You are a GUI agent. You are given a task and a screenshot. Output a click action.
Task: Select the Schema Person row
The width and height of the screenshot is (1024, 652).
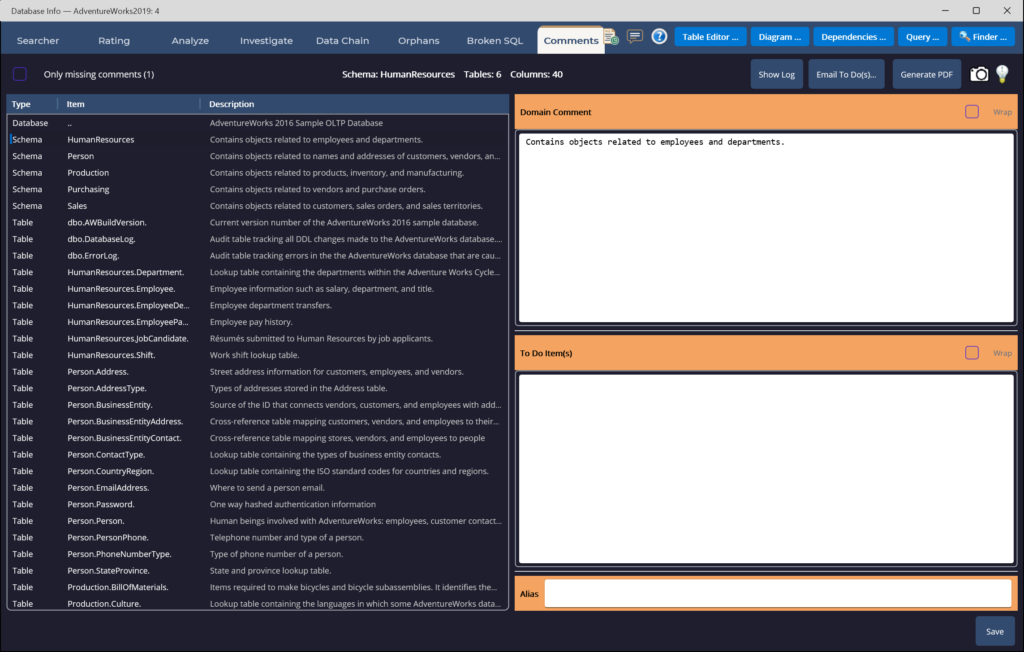(258, 156)
